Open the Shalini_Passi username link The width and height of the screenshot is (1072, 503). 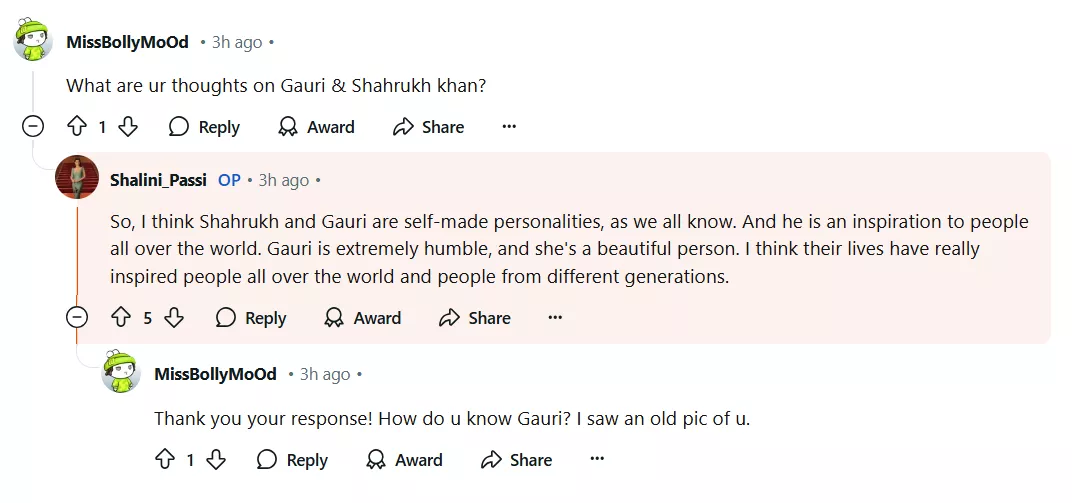[158, 180]
